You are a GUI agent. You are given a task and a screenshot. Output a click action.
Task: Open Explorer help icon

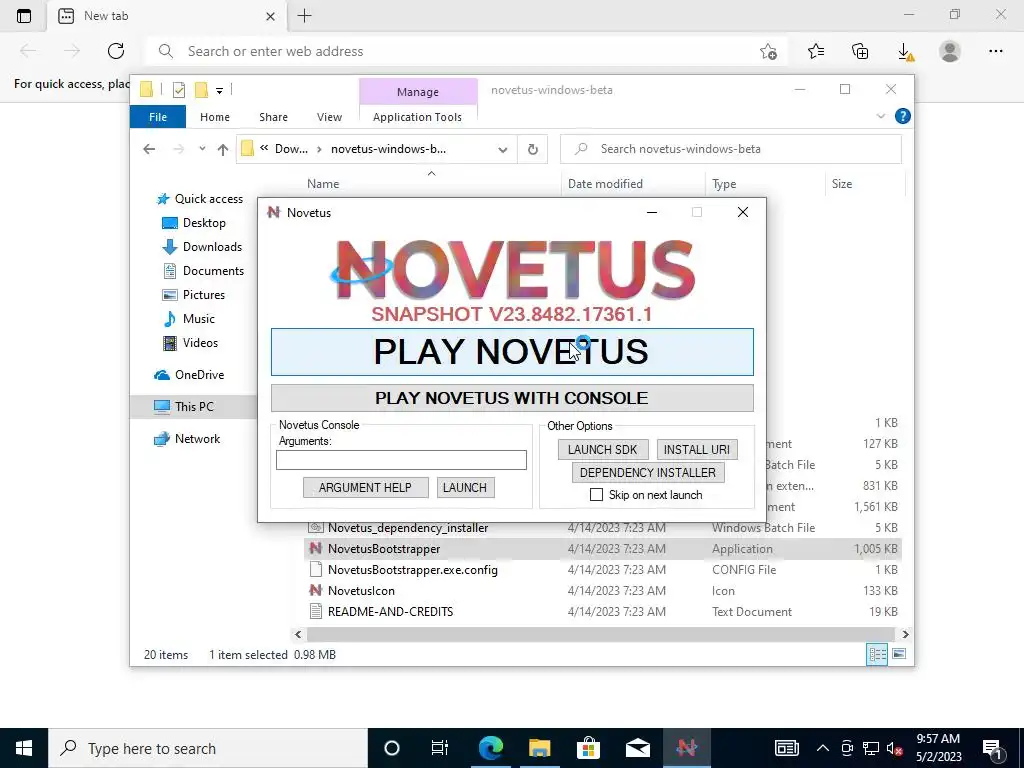(x=903, y=116)
